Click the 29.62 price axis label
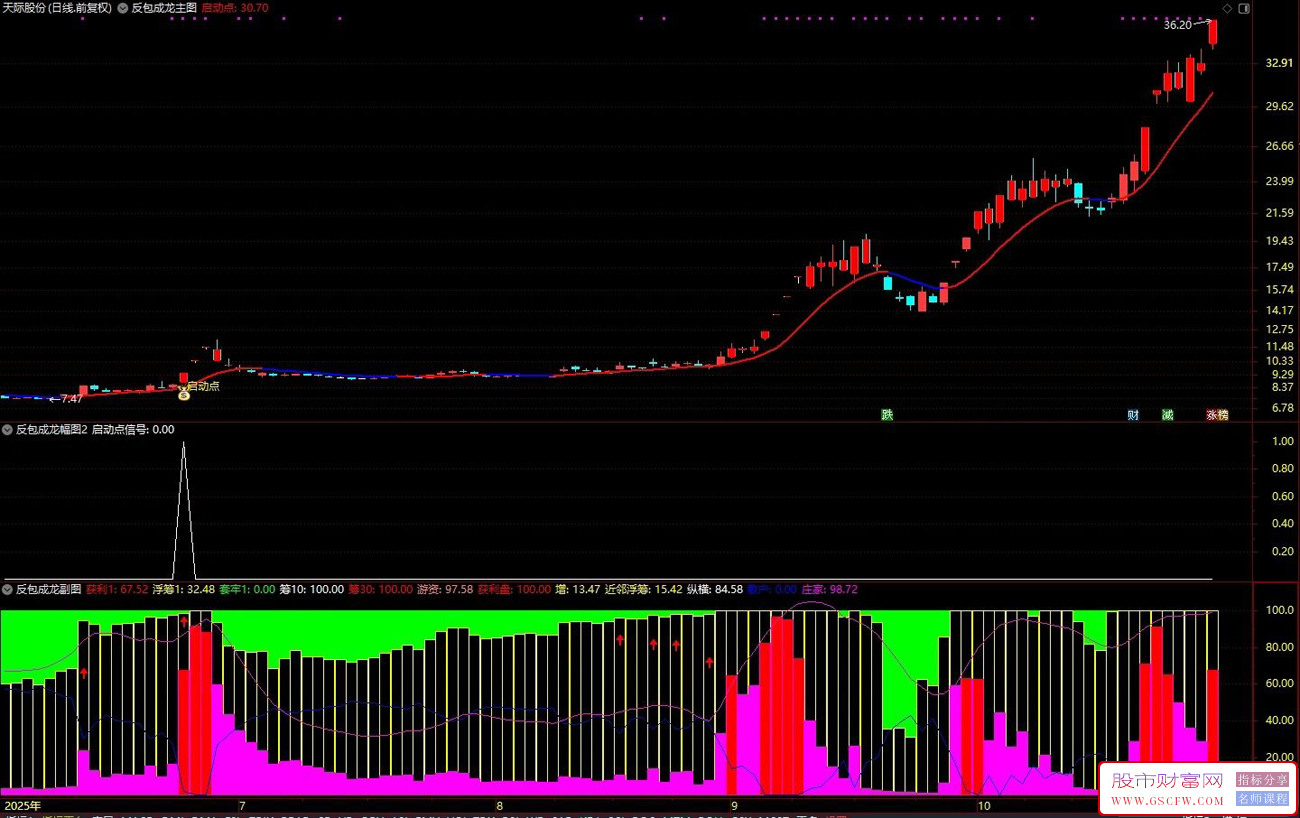This screenshot has width=1300, height=818. click(x=1280, y=104)
